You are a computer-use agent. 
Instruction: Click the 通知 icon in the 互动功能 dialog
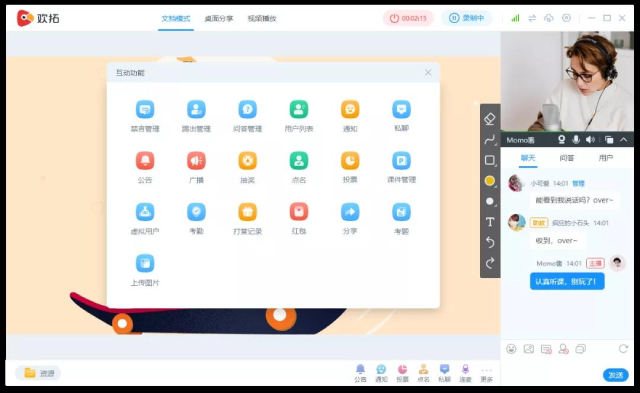[350, 110]
